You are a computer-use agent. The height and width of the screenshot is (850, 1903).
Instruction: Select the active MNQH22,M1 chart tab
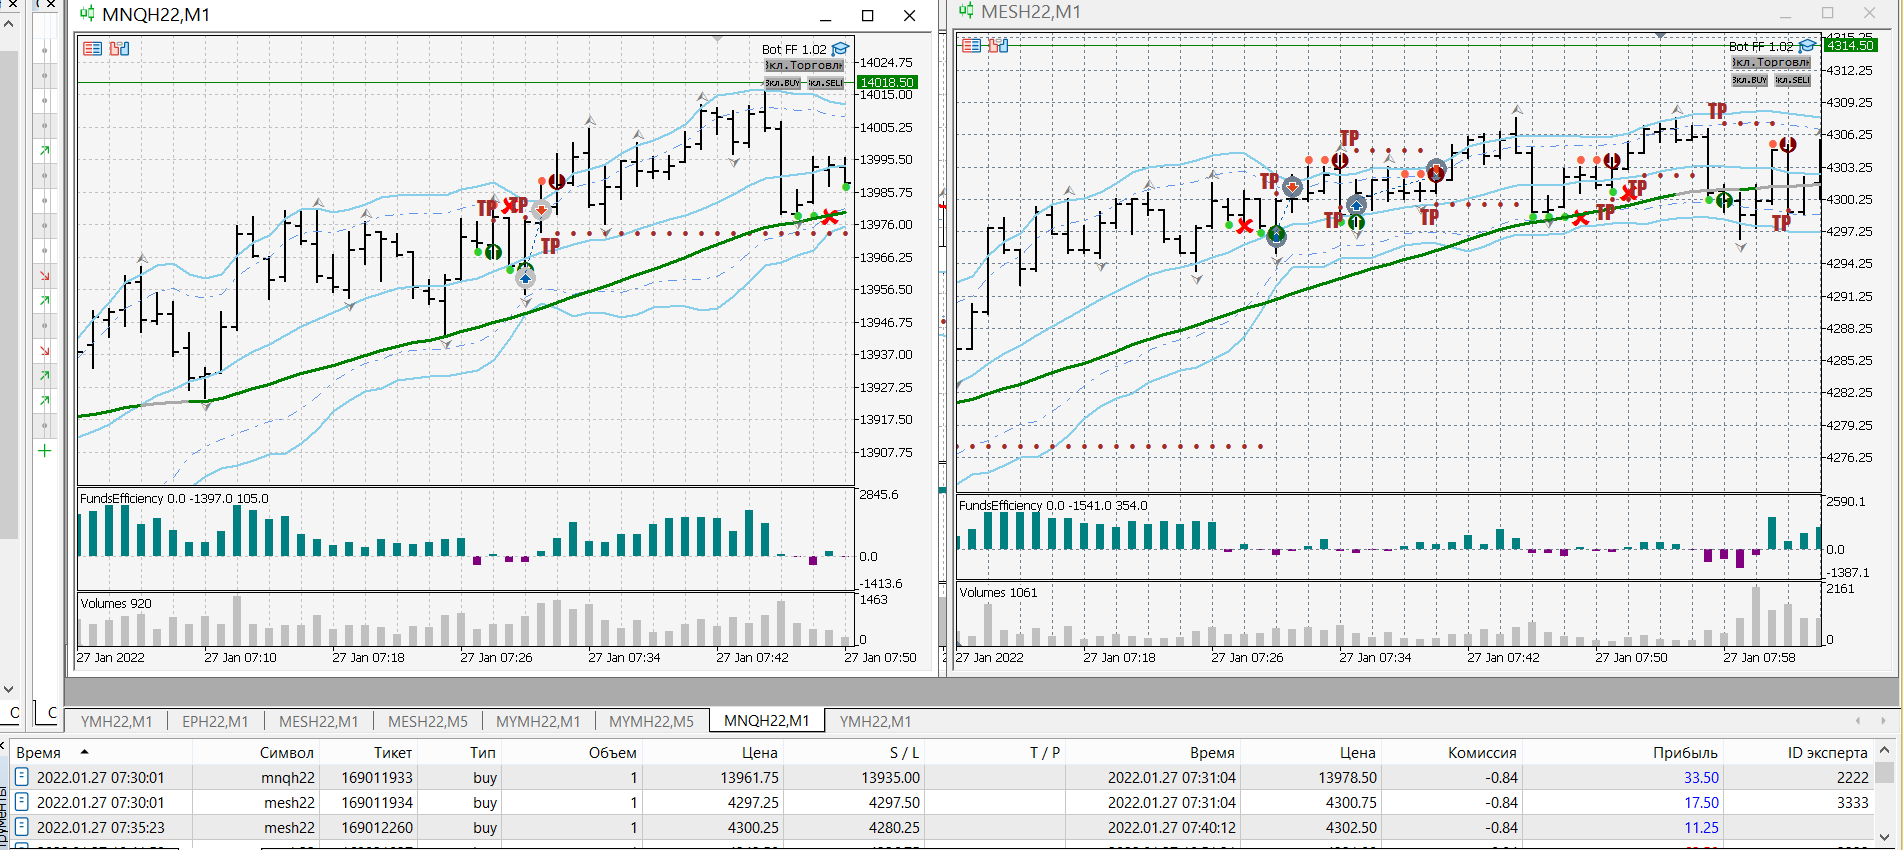pyautogui.click(x=766, y=720)
